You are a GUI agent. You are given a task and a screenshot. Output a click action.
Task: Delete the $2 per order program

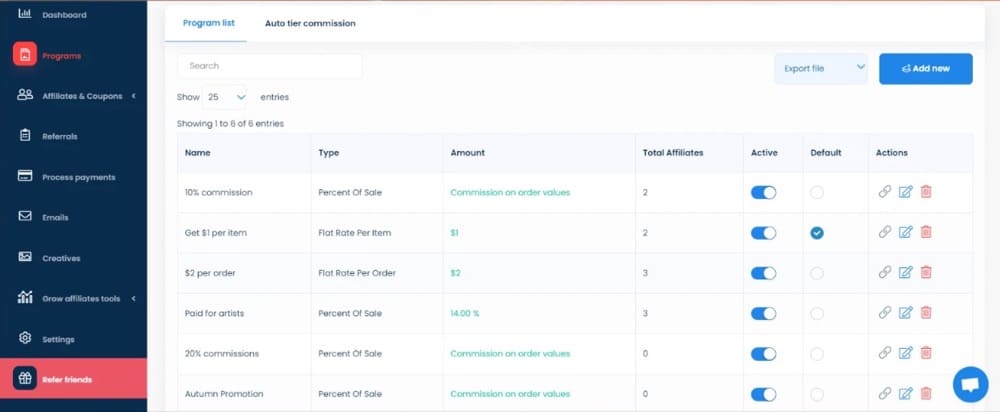coord(926,272)
